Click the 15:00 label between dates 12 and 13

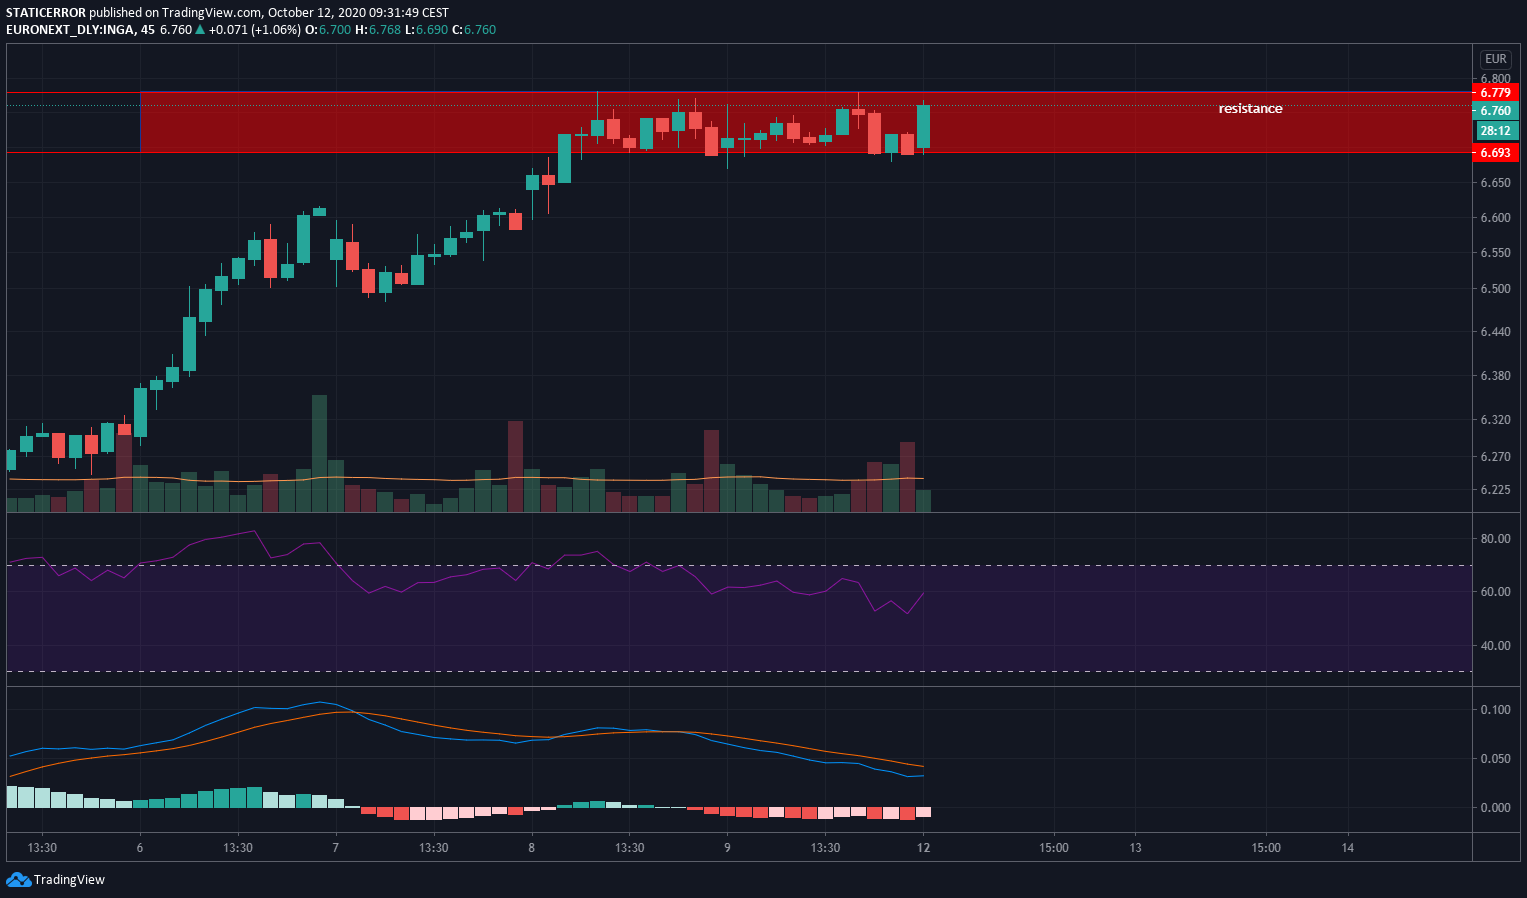(1053, 847)
